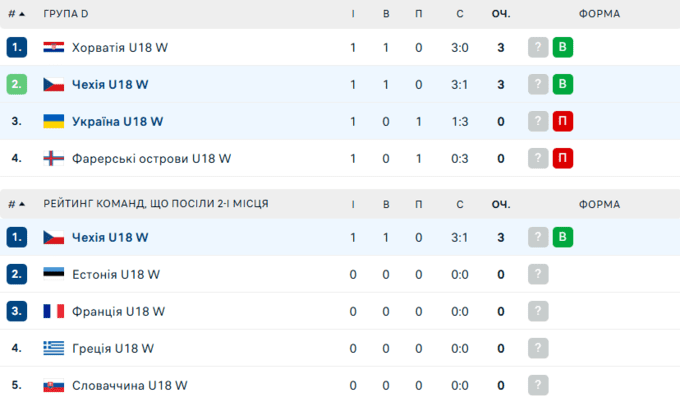This screenshot has width=680, height=402.
Task: Click the ФОРМА column header in Group D
Action: [599, 13]
